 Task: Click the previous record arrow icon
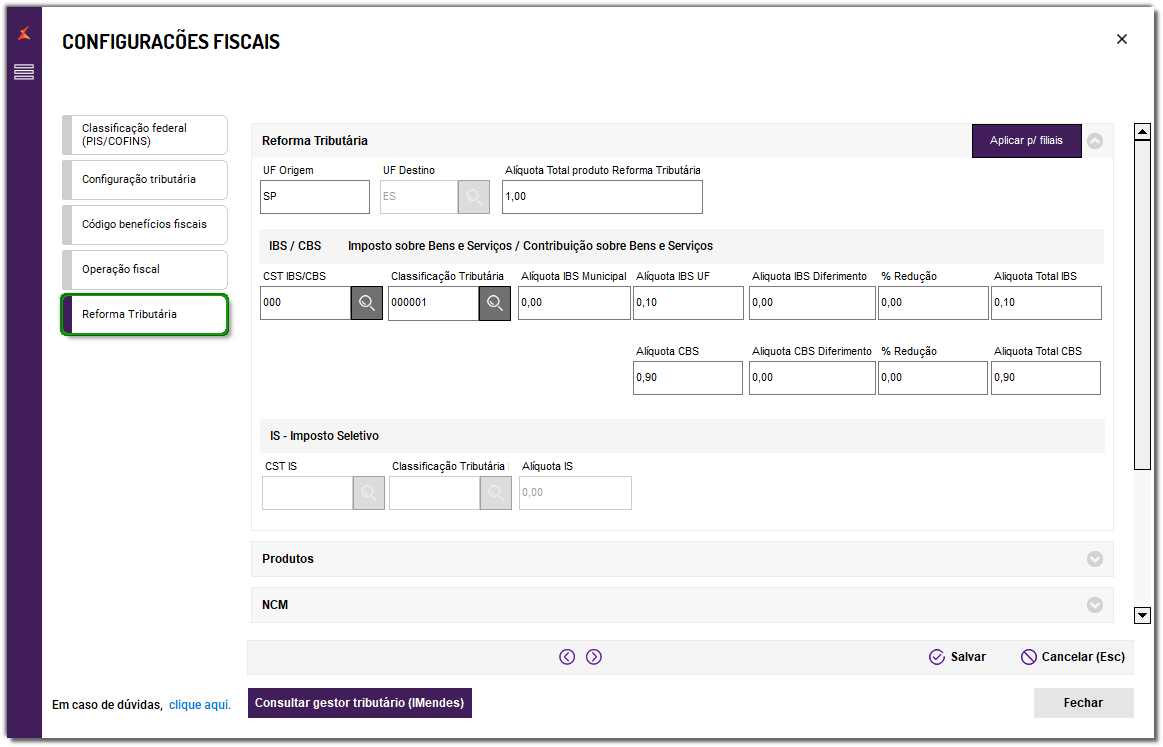pos(567,657)
